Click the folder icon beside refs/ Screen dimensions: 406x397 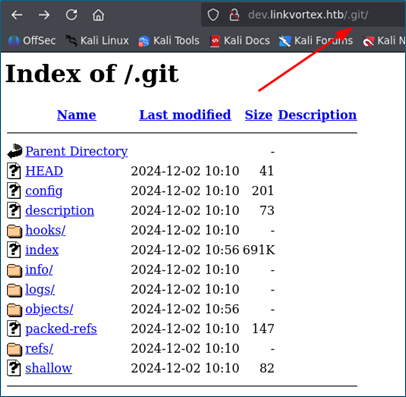pos(14,349)
